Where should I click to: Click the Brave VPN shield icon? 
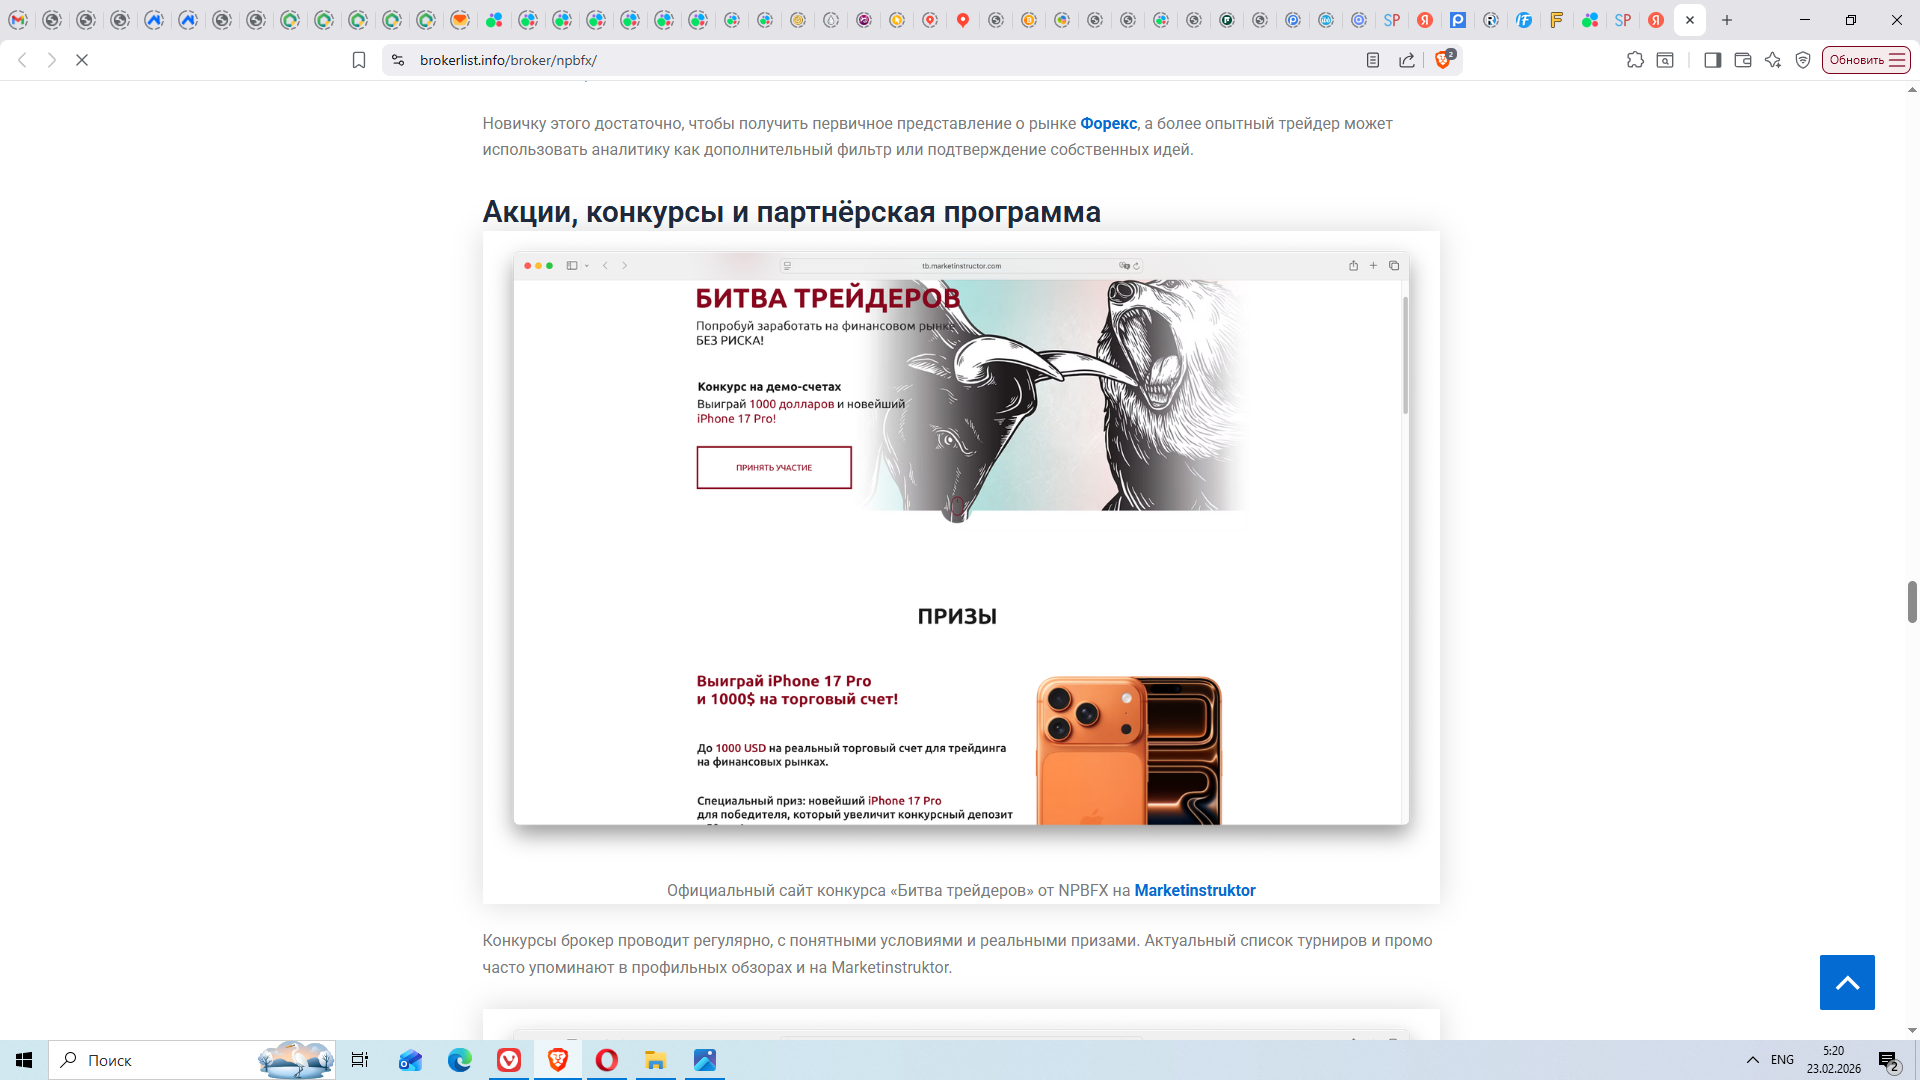[1803, 60]
